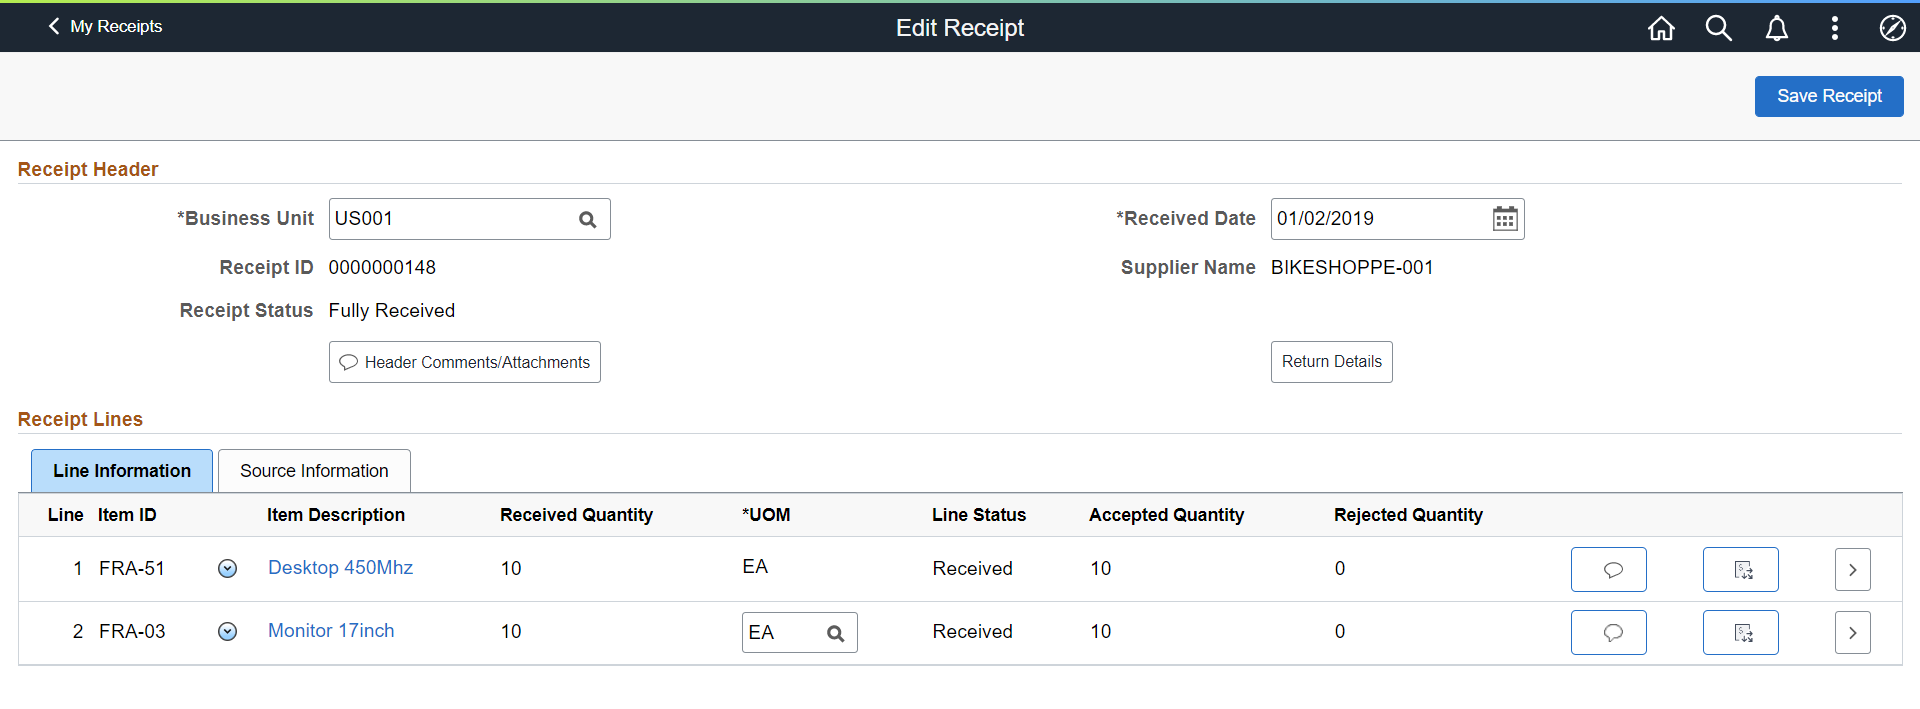The height and width of the screenshot is (709, 1920).
Task: Click the Business Unit lookup magnifier
Action: click(x=588, y=219)
